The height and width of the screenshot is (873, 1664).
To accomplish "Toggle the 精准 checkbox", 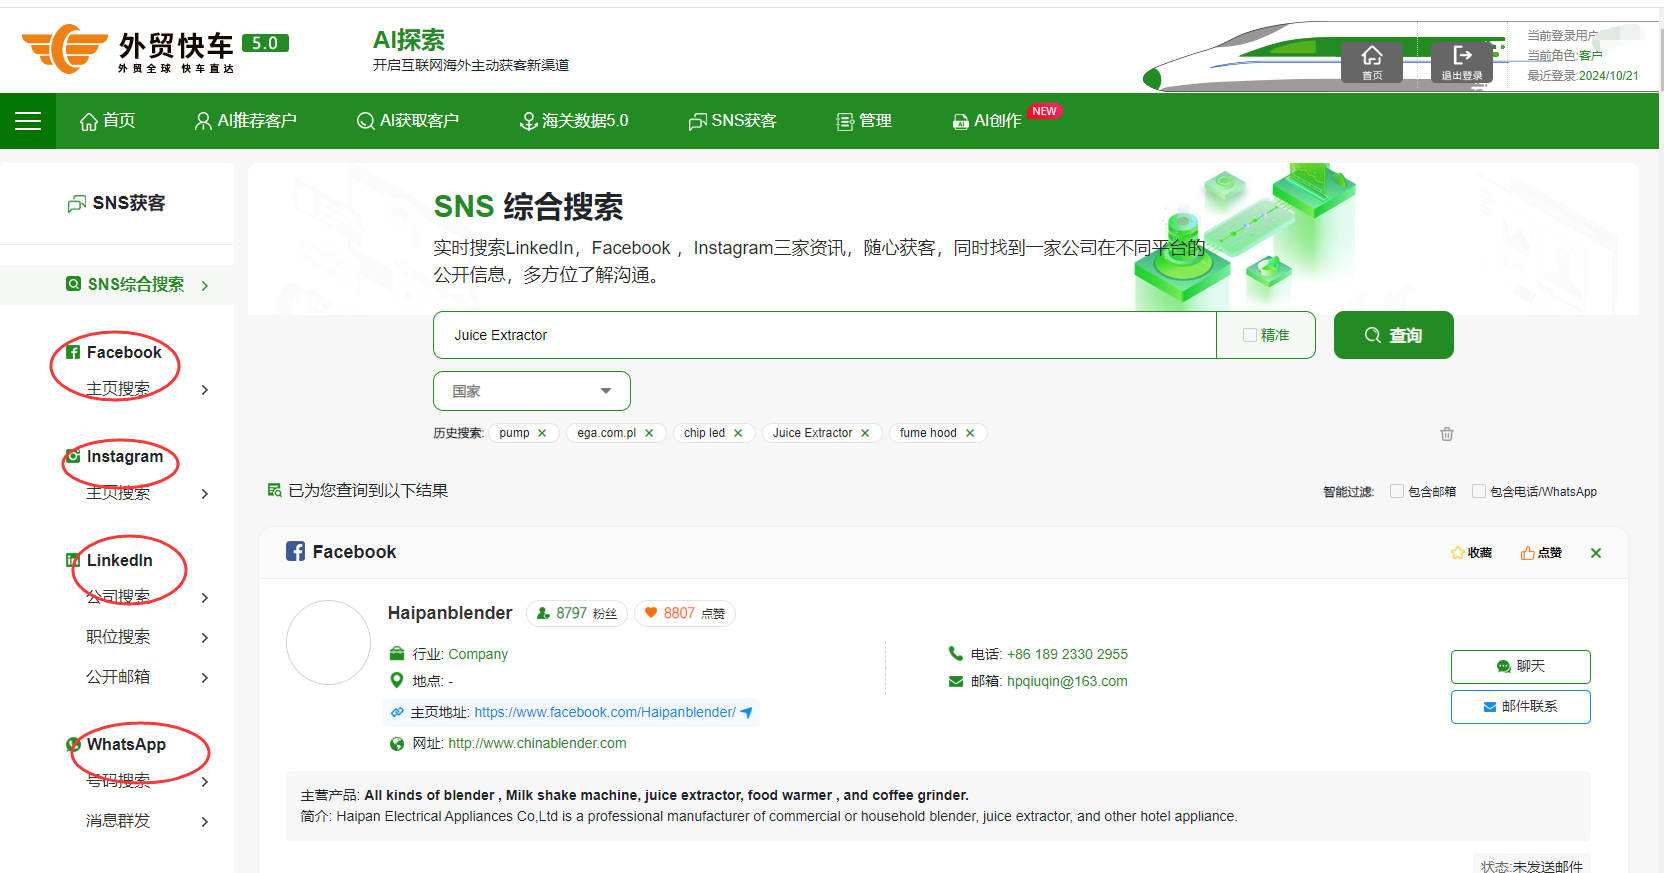I will coord(1250,335).
